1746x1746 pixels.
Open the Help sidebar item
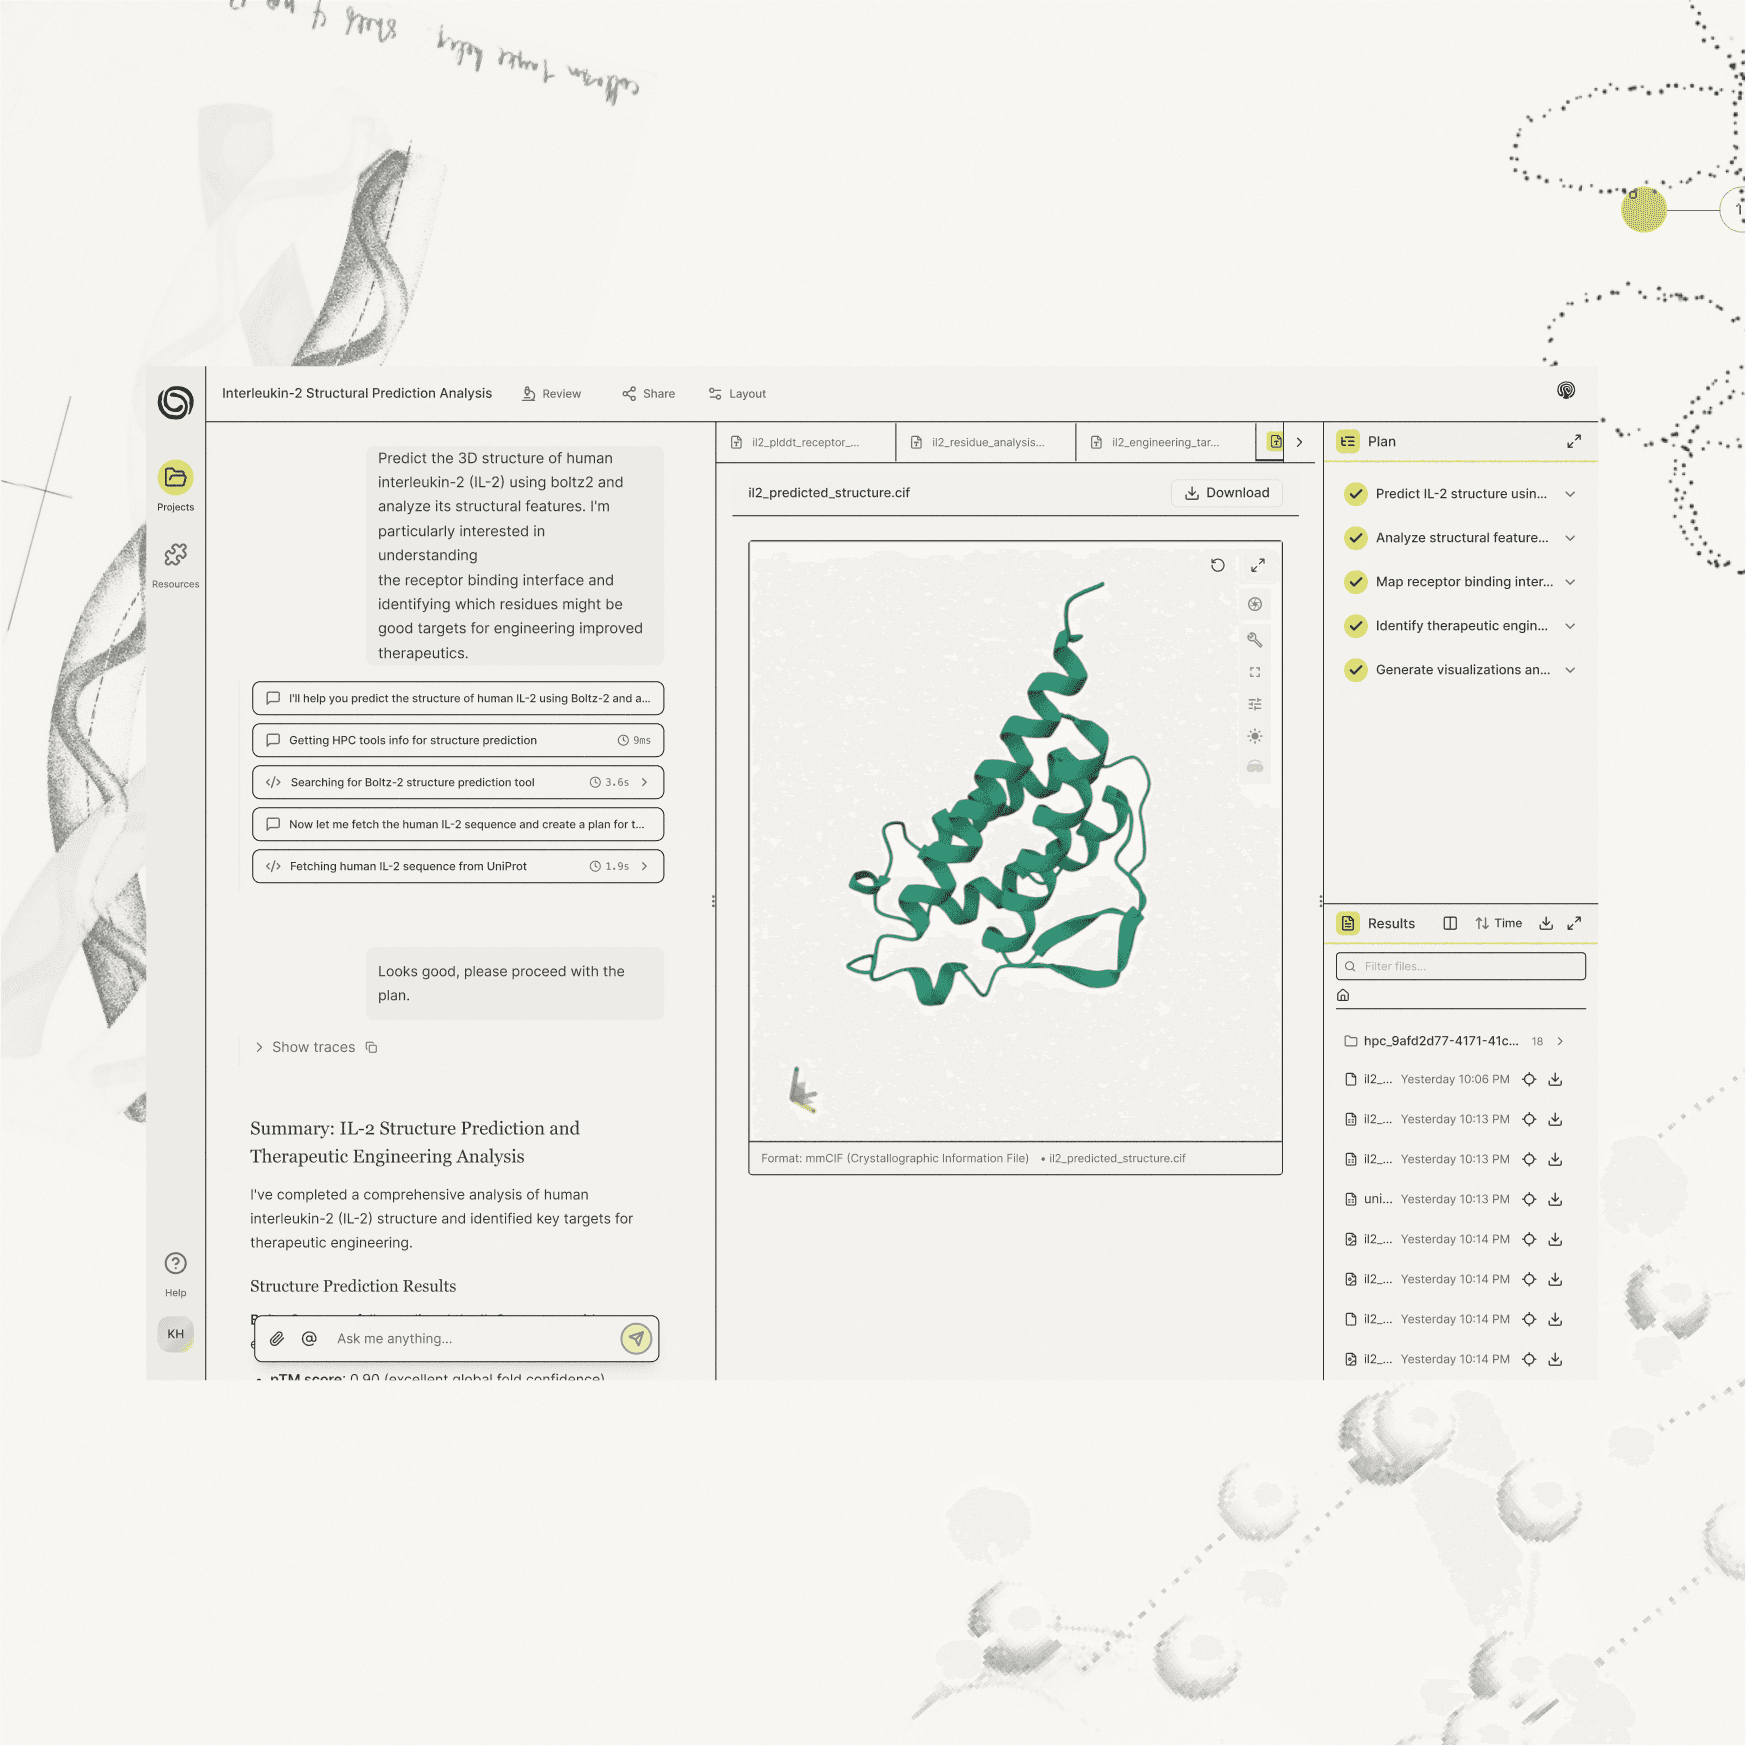coord(175,1274)
